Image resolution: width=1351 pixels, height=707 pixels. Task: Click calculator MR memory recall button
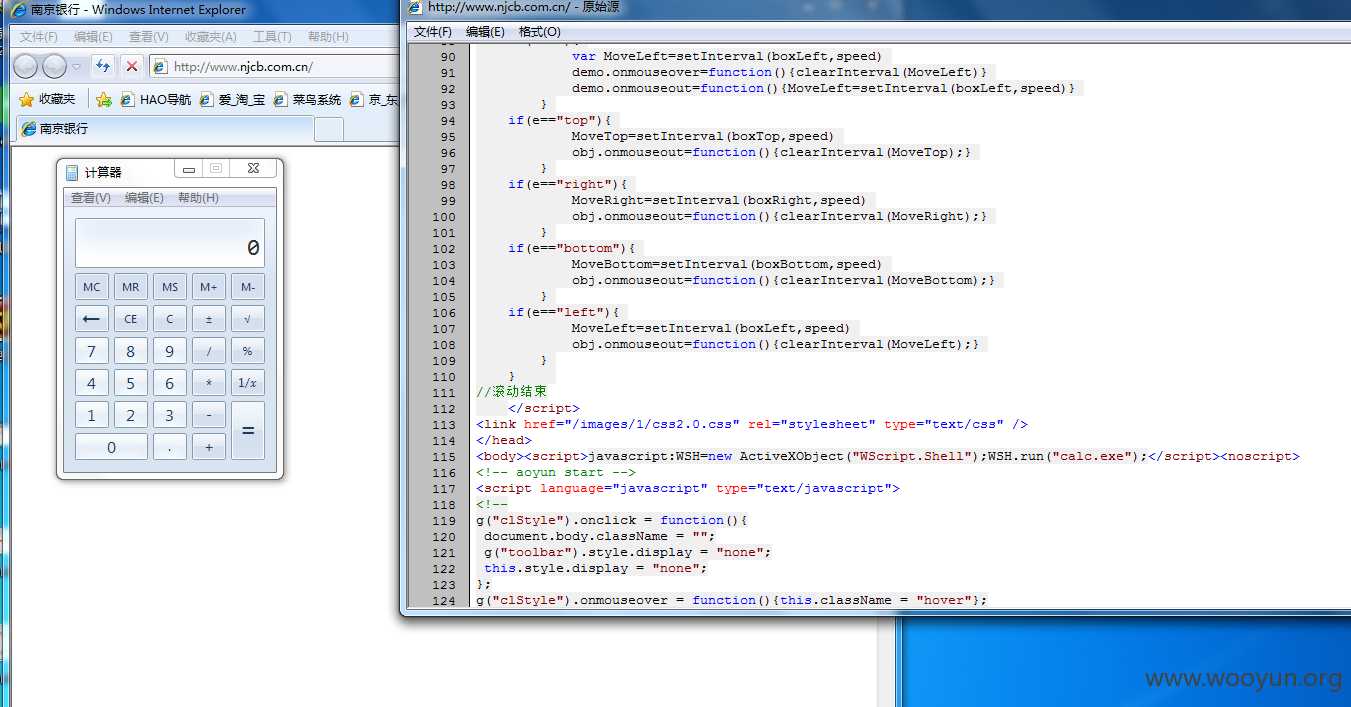(131, 287)
